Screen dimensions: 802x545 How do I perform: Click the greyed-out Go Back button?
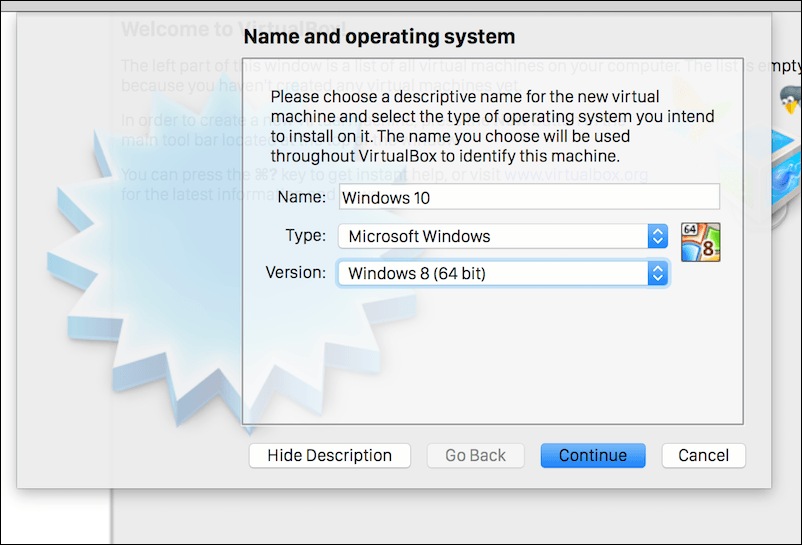click(x=475, y=455)
